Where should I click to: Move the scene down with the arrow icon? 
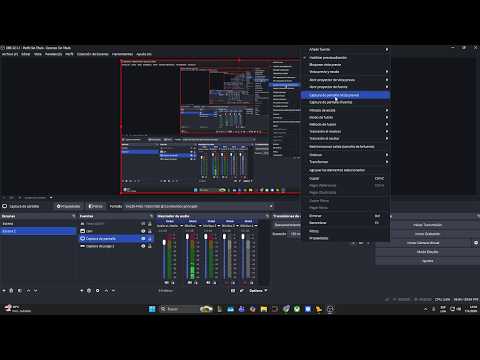click(36, 291)
